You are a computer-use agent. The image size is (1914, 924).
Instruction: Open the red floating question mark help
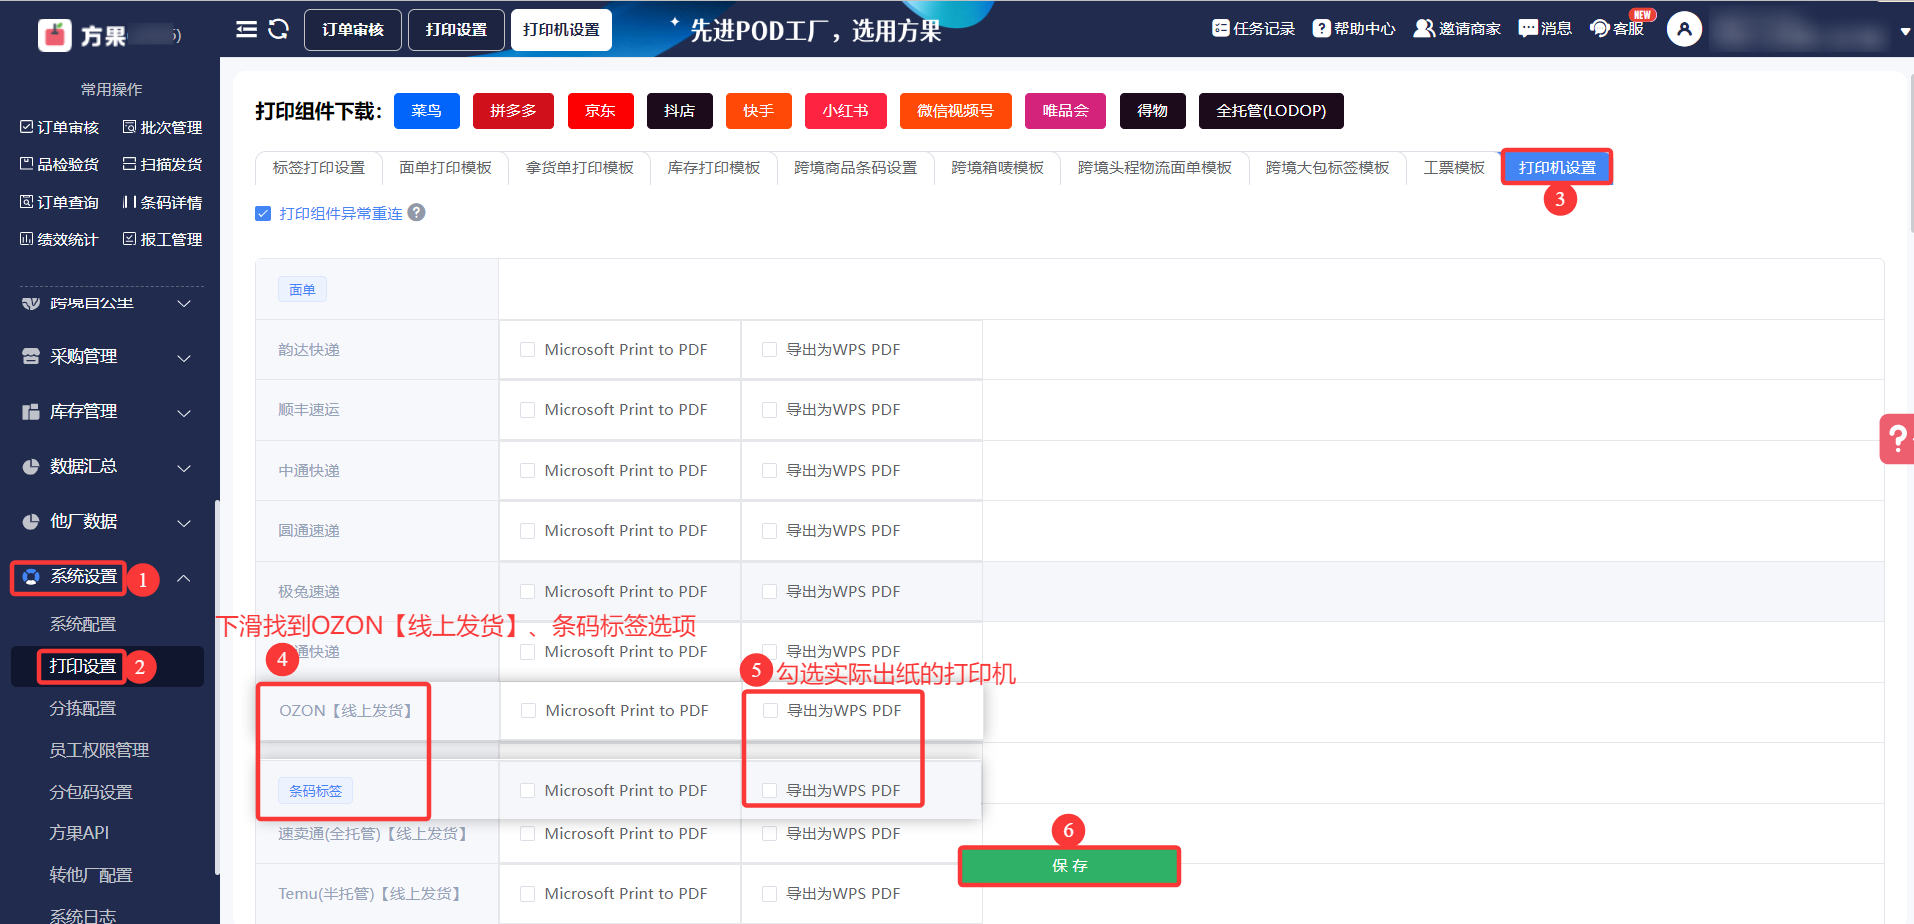(x=1897, y=438)
